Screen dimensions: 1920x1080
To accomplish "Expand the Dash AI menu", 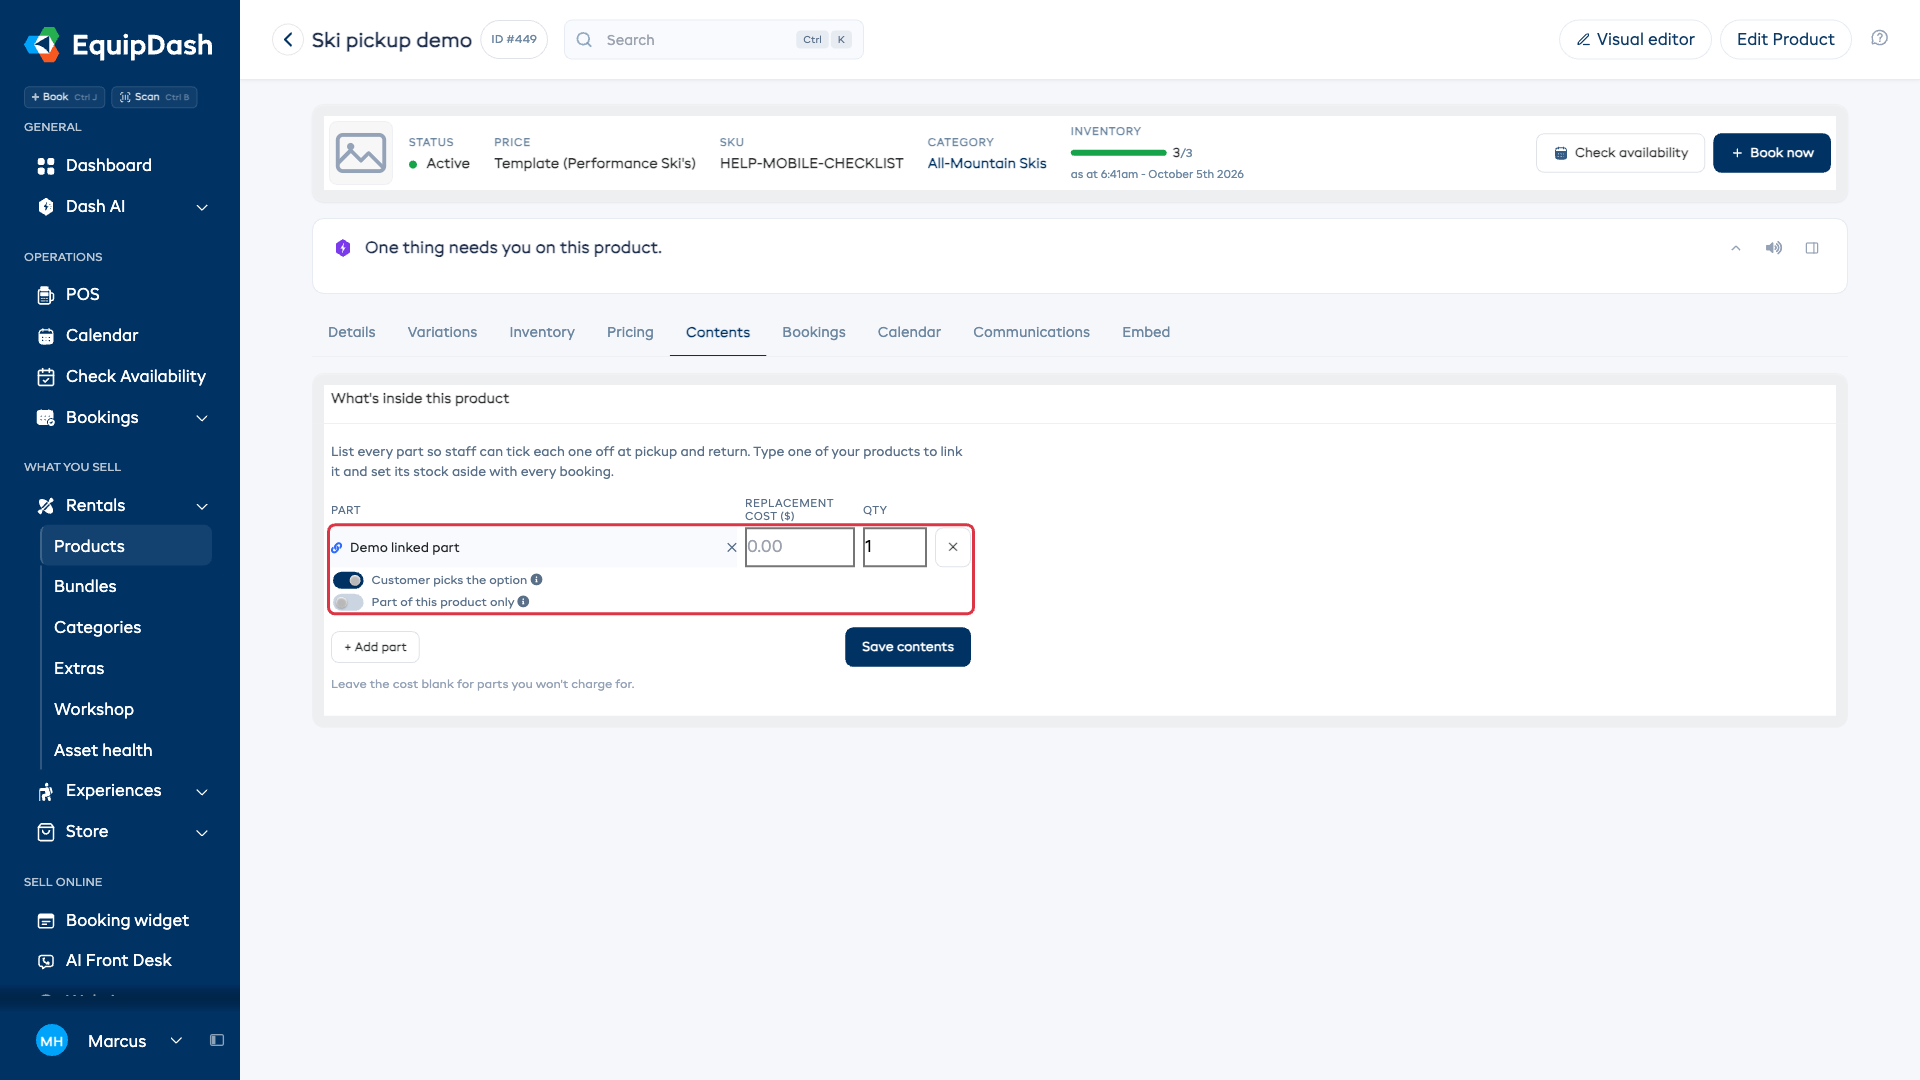I will click(202, 207).
